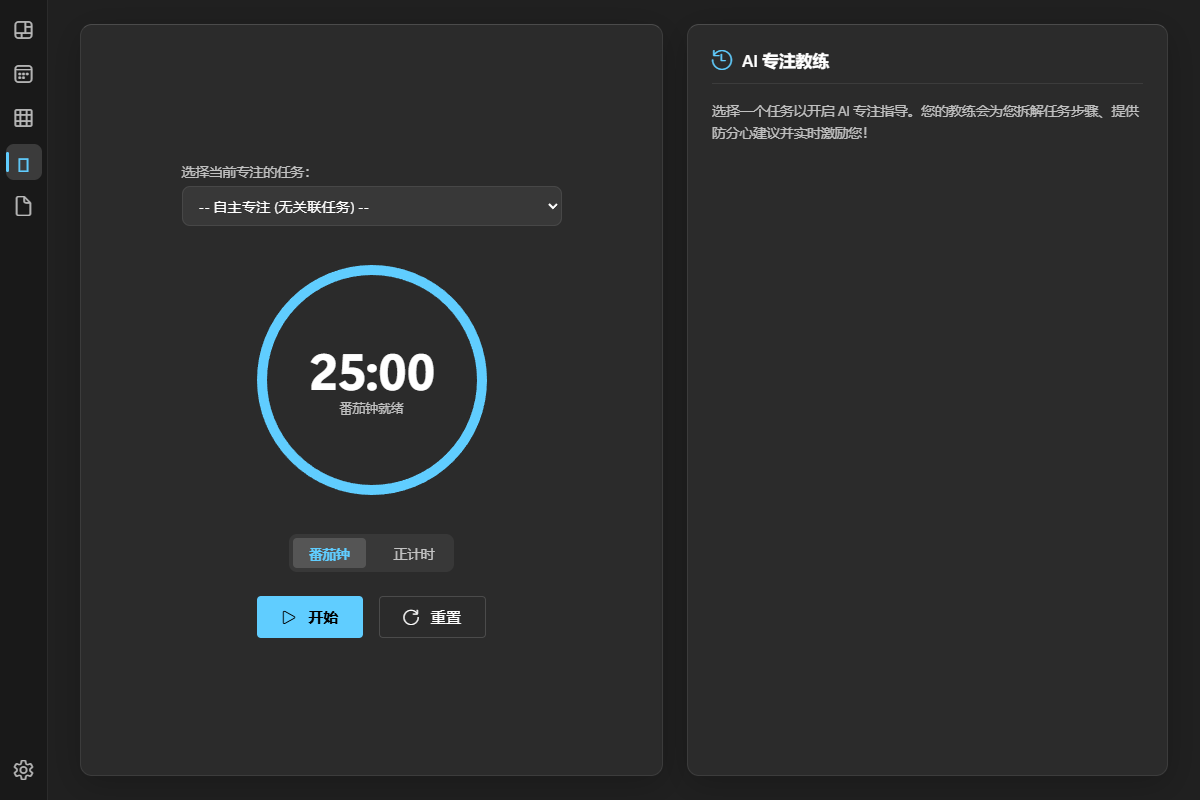Click the AI 专注教练 panel heading
The width and height of the screenshot is (1200, 800).
pyautogui.click(x=785, y=61)
